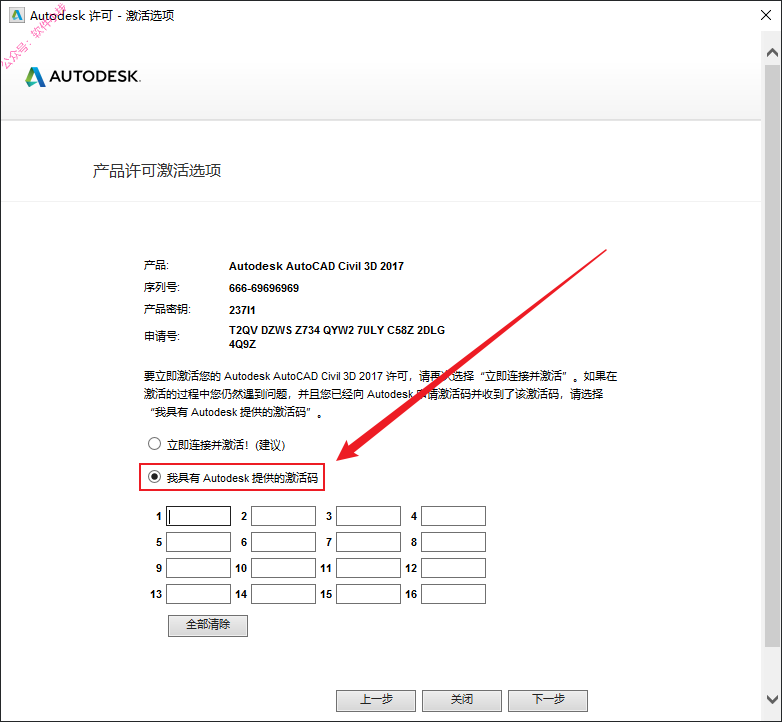
Task: Click product name Autodesk AutoCAD Civil 3D 2017
Action: (316, 266)
